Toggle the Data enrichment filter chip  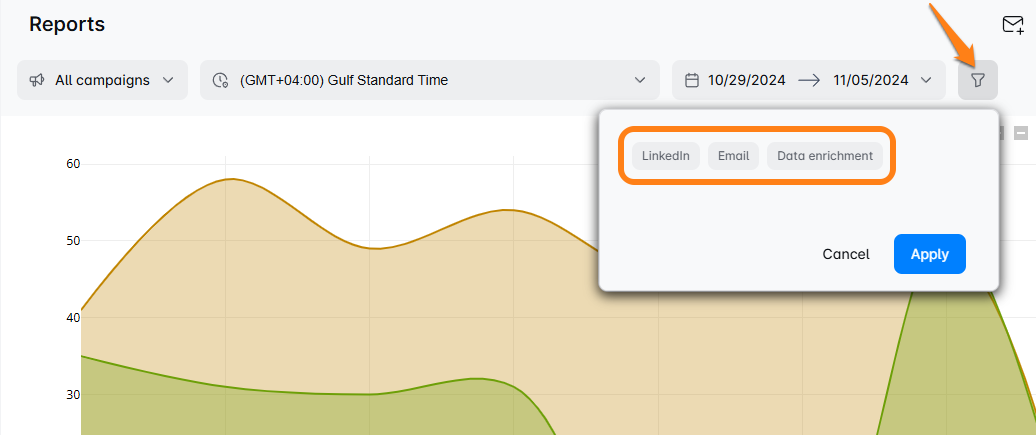[x=825, y=156]
